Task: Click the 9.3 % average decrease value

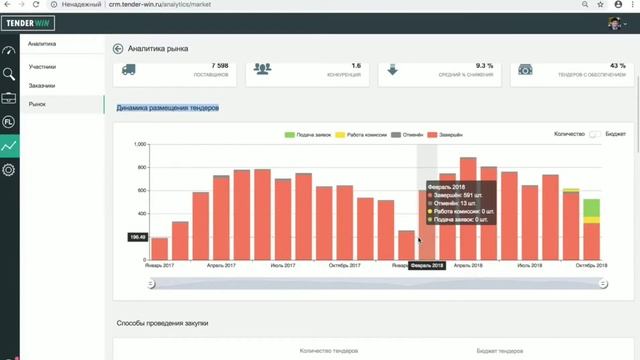Action: click(484, 66)
